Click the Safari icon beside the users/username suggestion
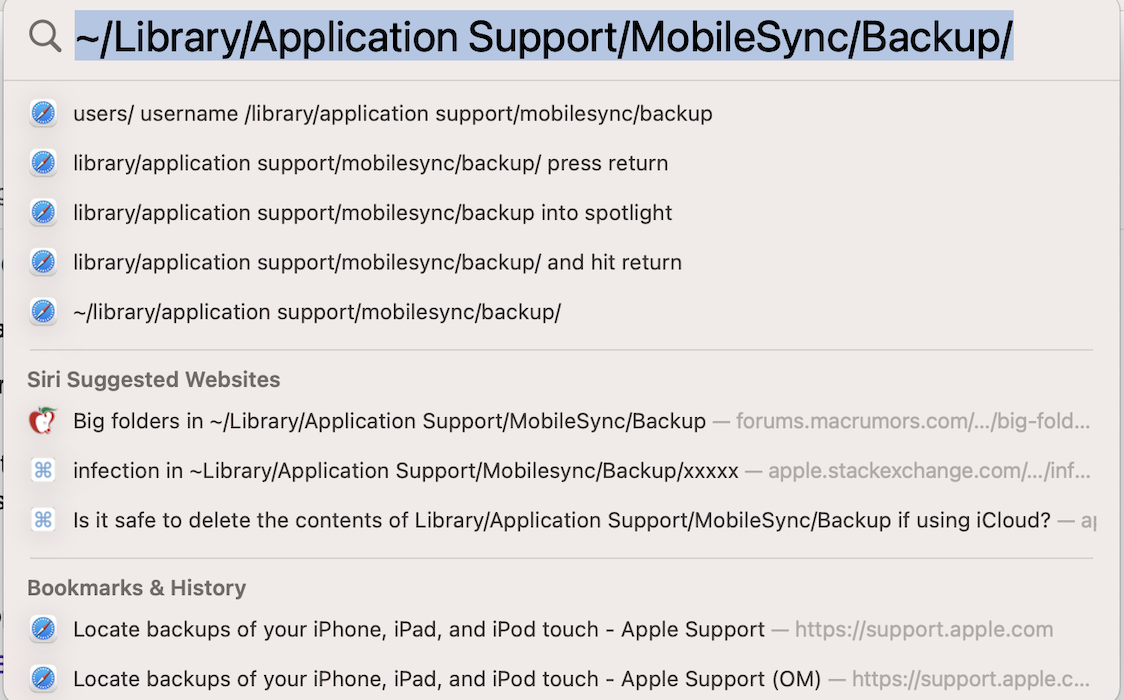Viewport: 1124px width, 700px height. pos(43,113)
